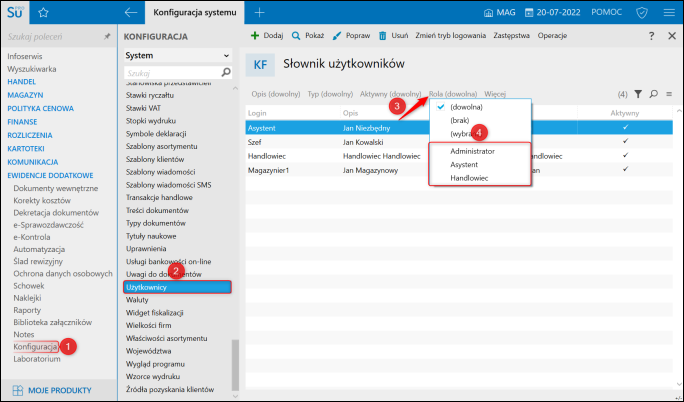Open Infoserwis
Image resolution: width=684 pixels, height=402 pixels.
[24, 56]
